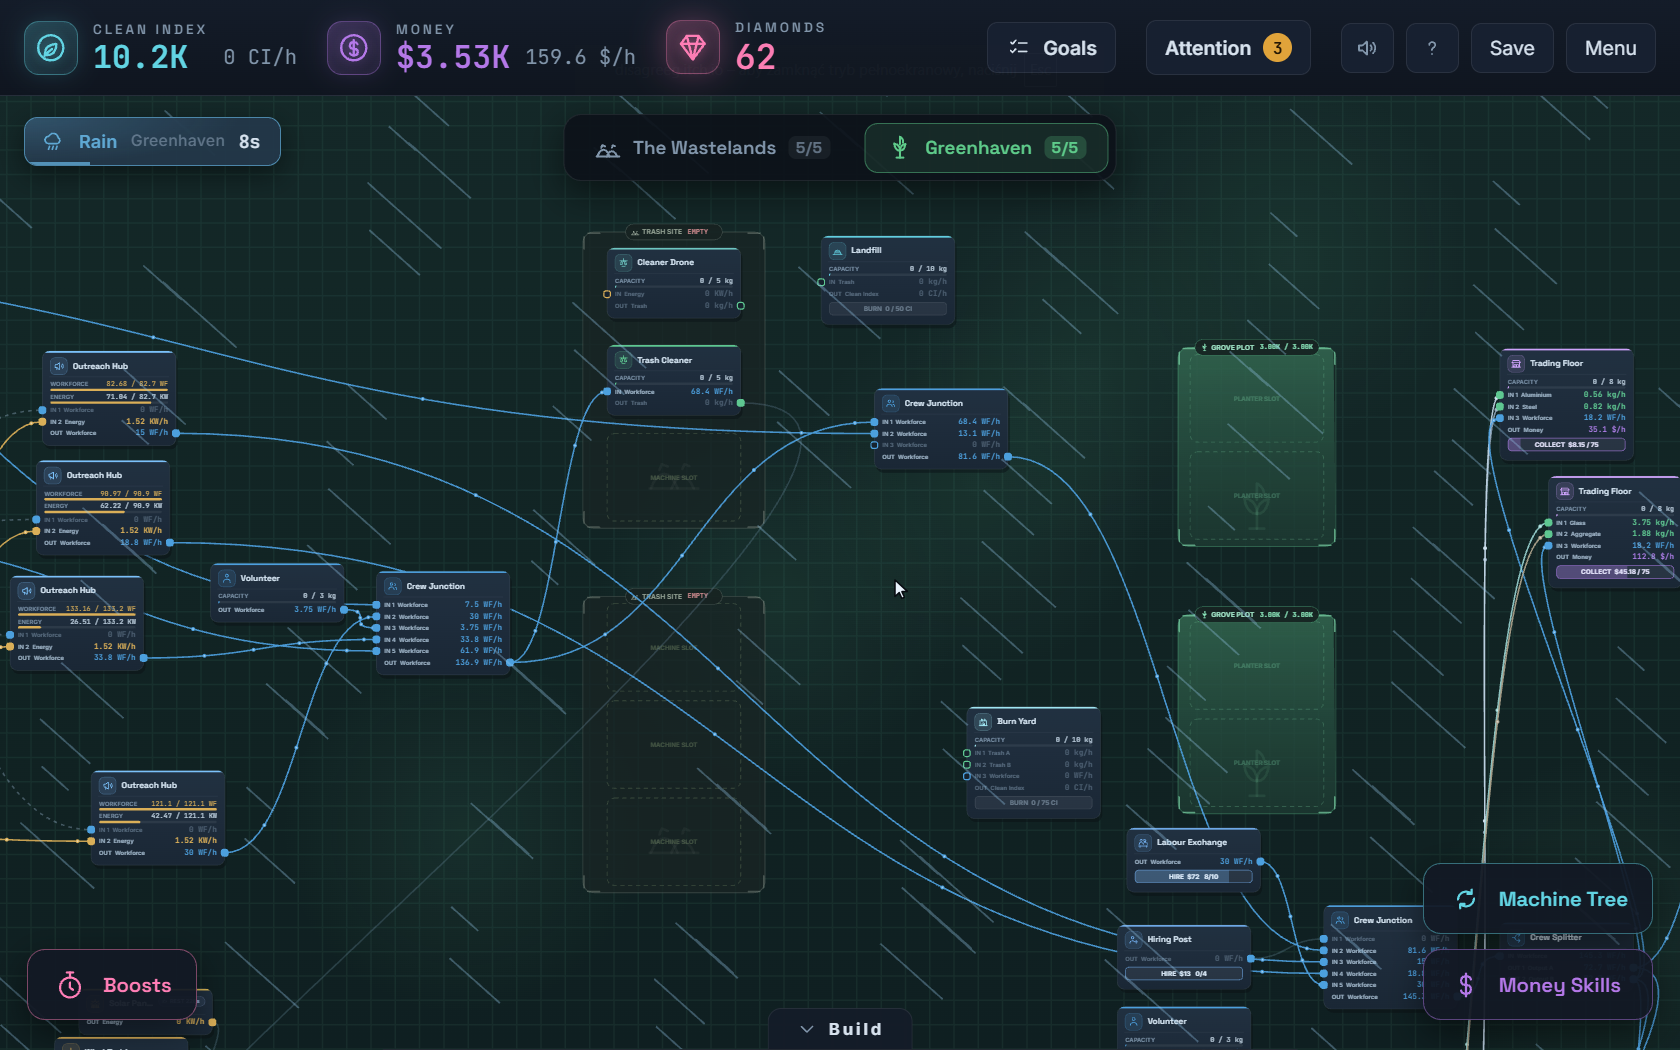Click the Rain cloud weather icon

53,142
